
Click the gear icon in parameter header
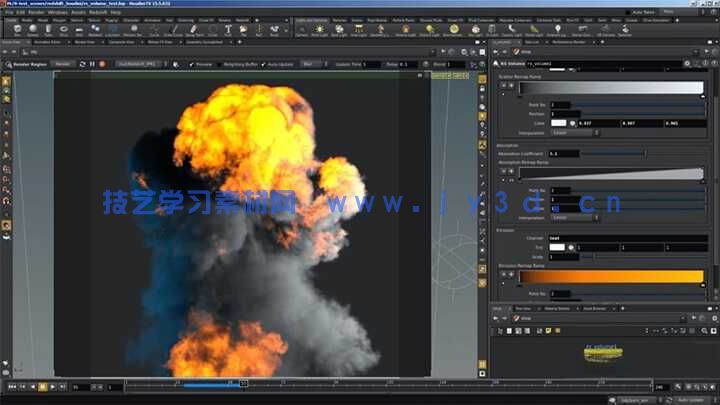point(687,64)
